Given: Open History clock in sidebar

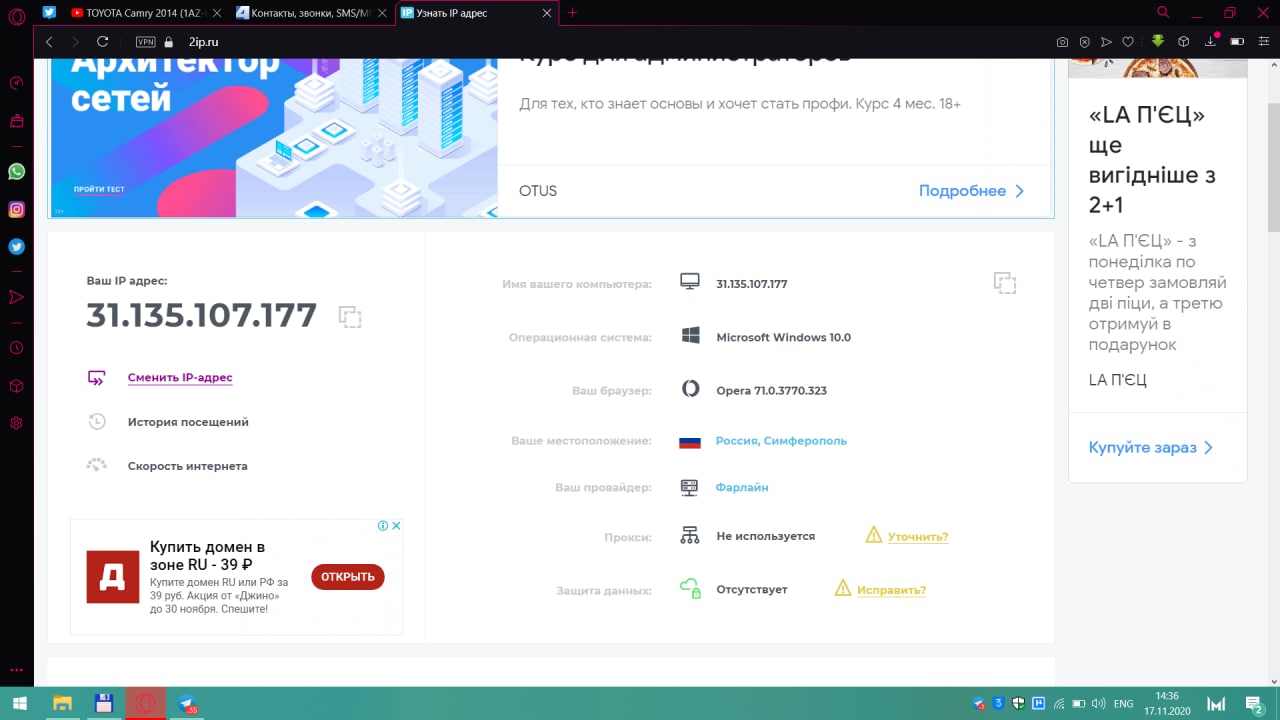Looking at the screenshot, I should [x=16, y=348].
